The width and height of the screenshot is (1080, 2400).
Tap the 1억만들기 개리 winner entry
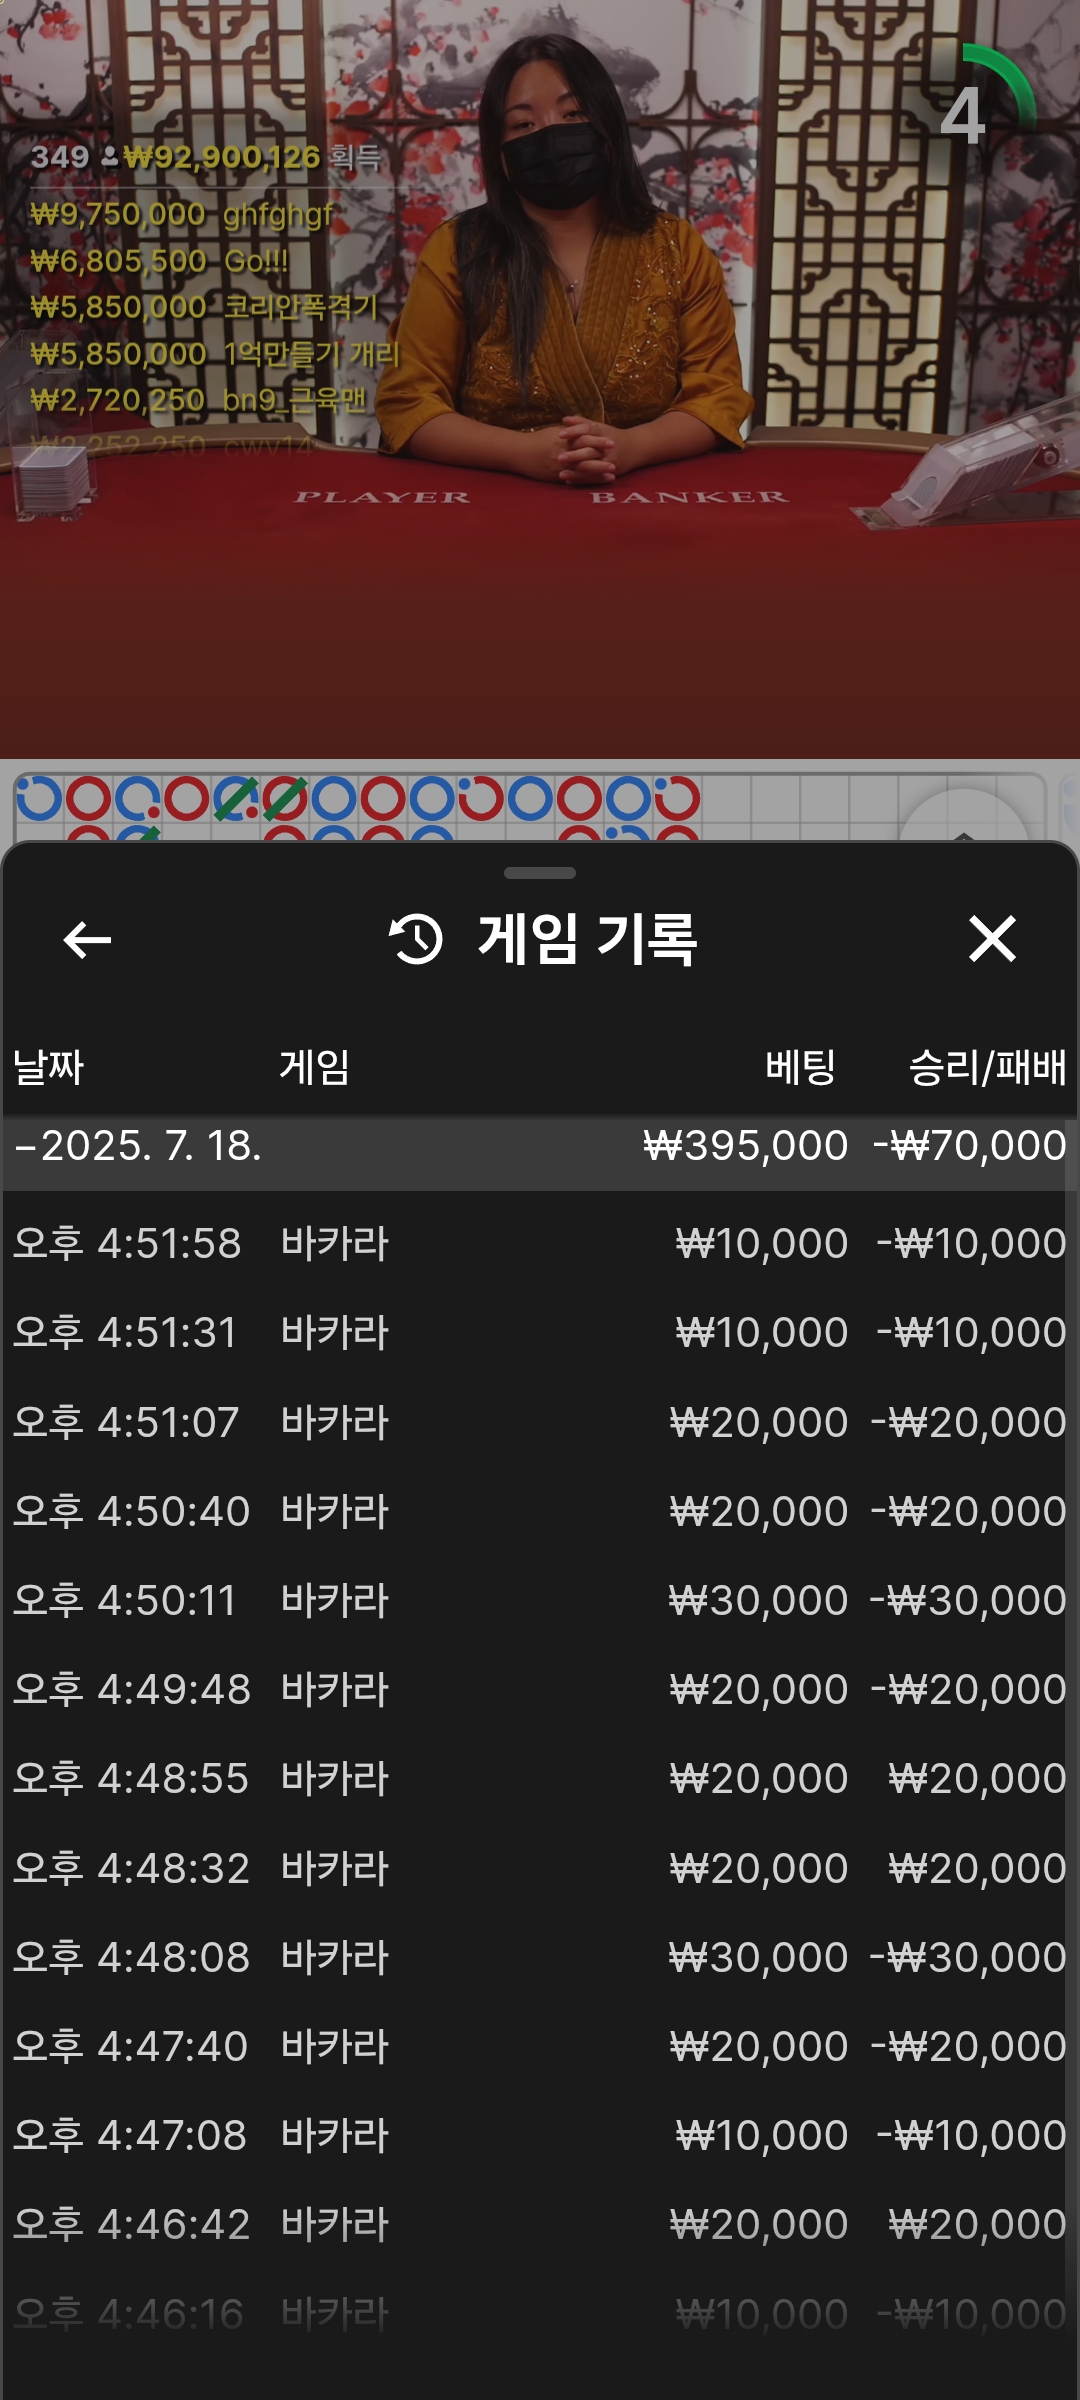pos(215,353)
